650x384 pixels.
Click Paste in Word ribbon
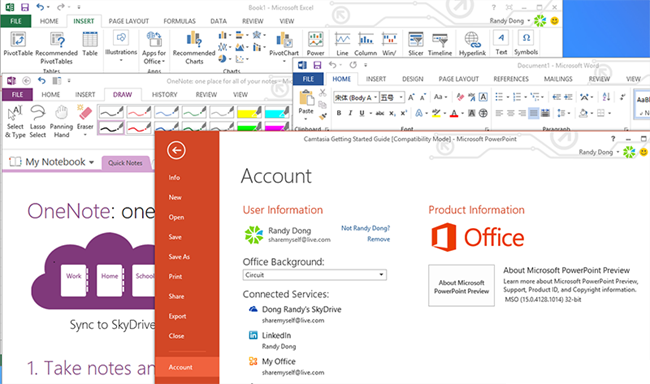tap(306, 104)
